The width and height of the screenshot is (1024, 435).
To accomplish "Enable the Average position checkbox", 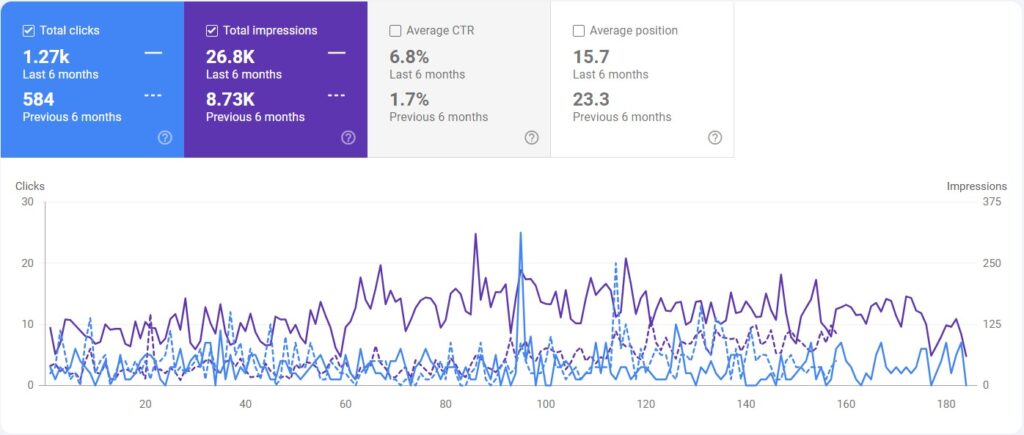I will click(x=579, y=31).
